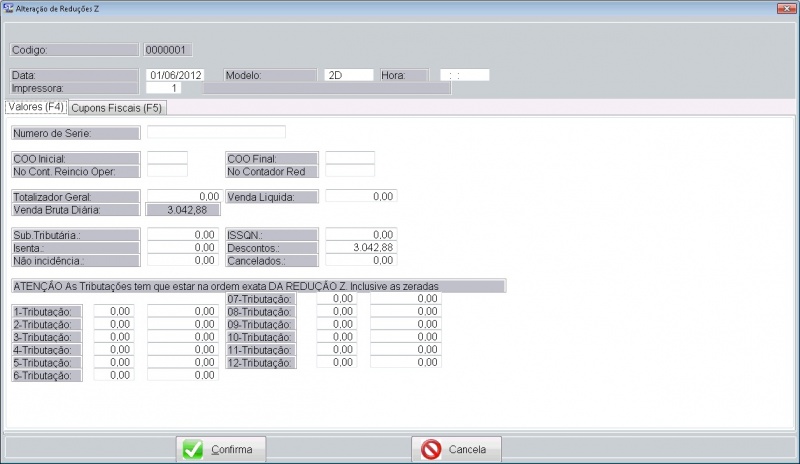Close the Alteração de Reduções Z window
The image size is (800, 464).
pyautogui.click(x=789, y=7)
